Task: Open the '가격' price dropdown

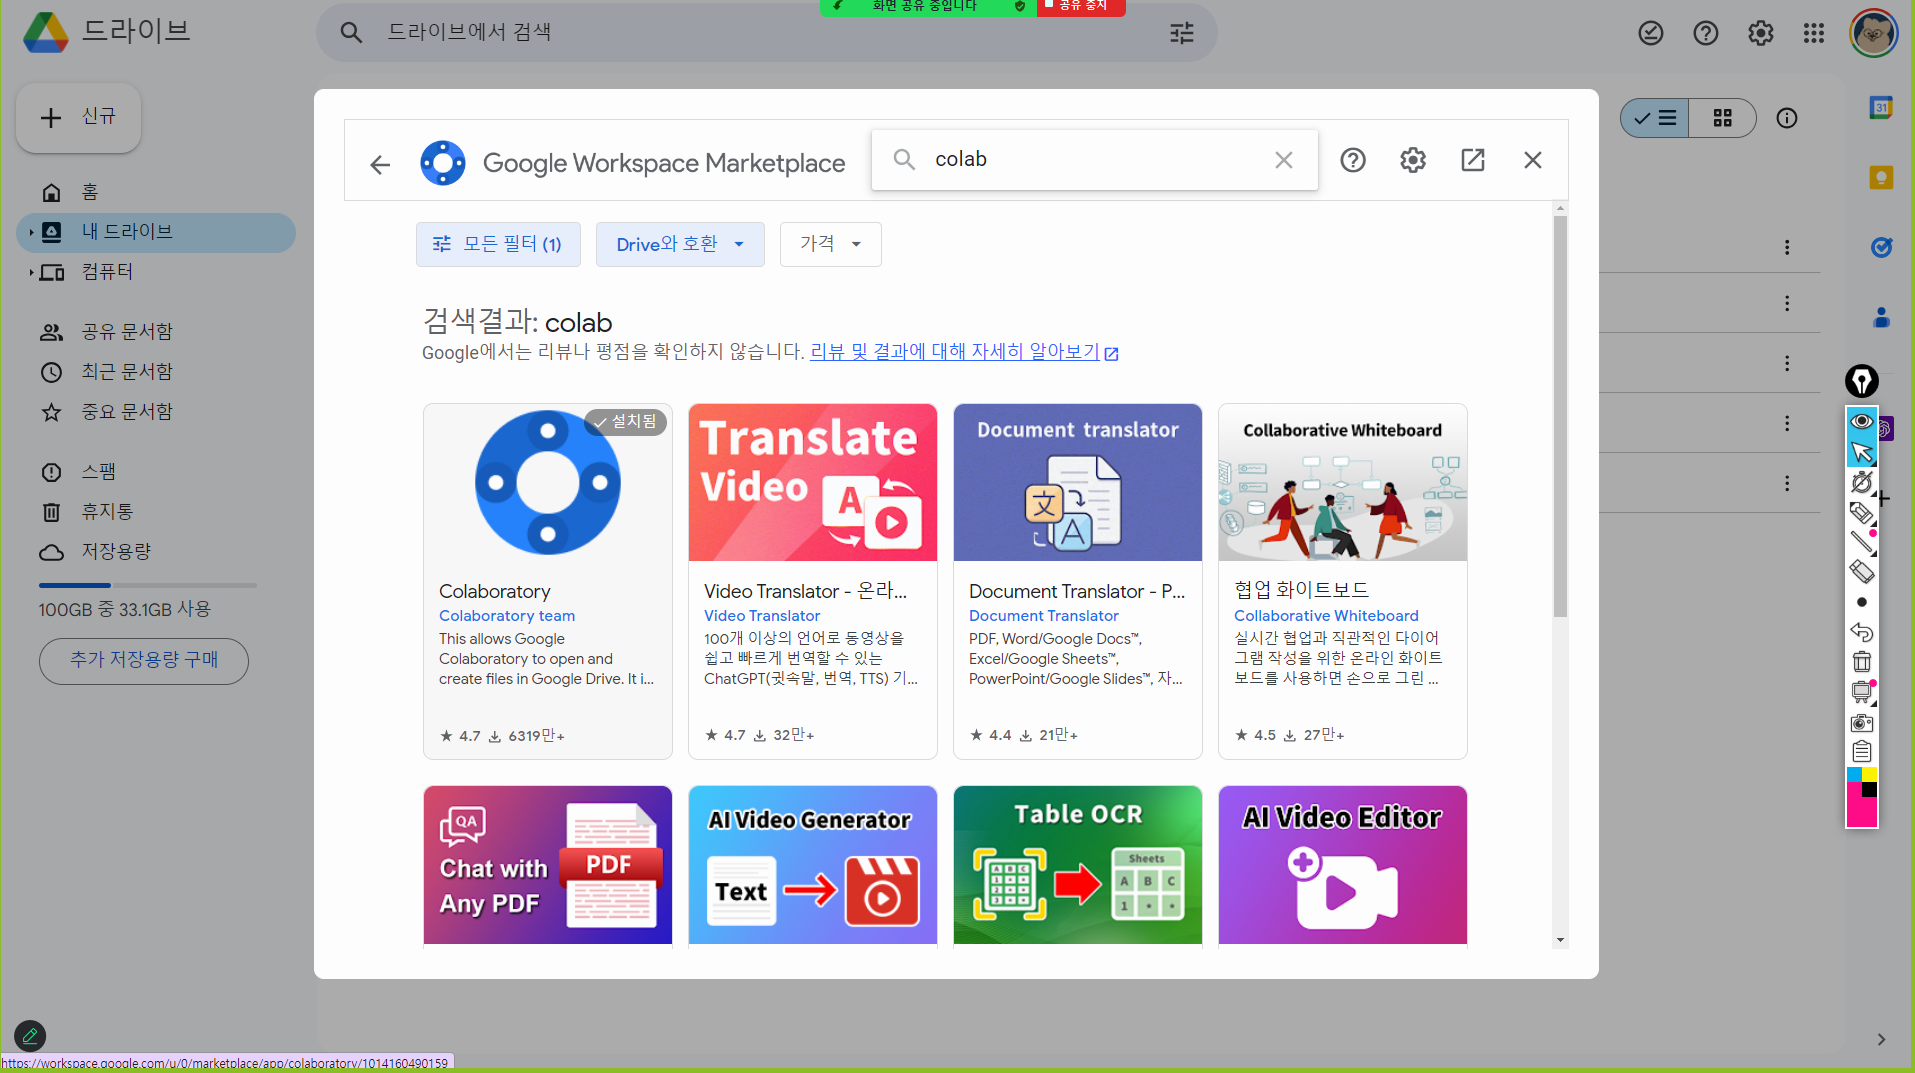Action: 830,244
